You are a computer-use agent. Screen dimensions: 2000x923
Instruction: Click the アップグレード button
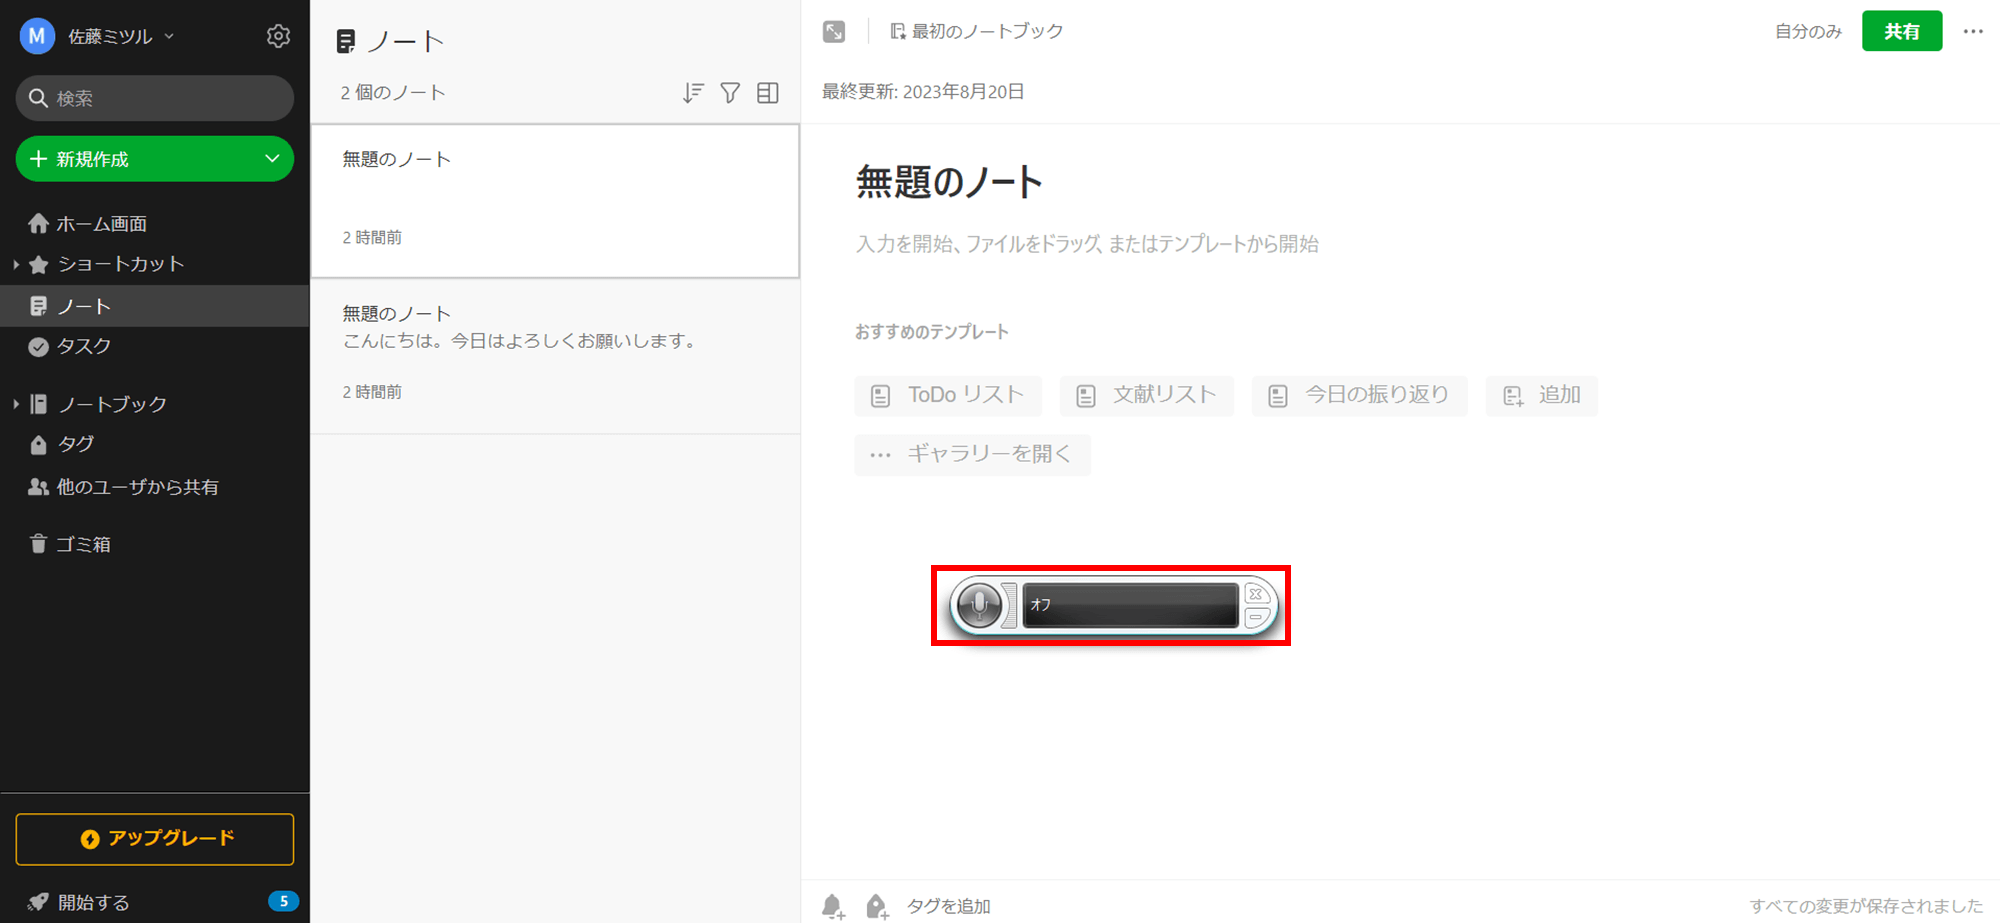155,839
